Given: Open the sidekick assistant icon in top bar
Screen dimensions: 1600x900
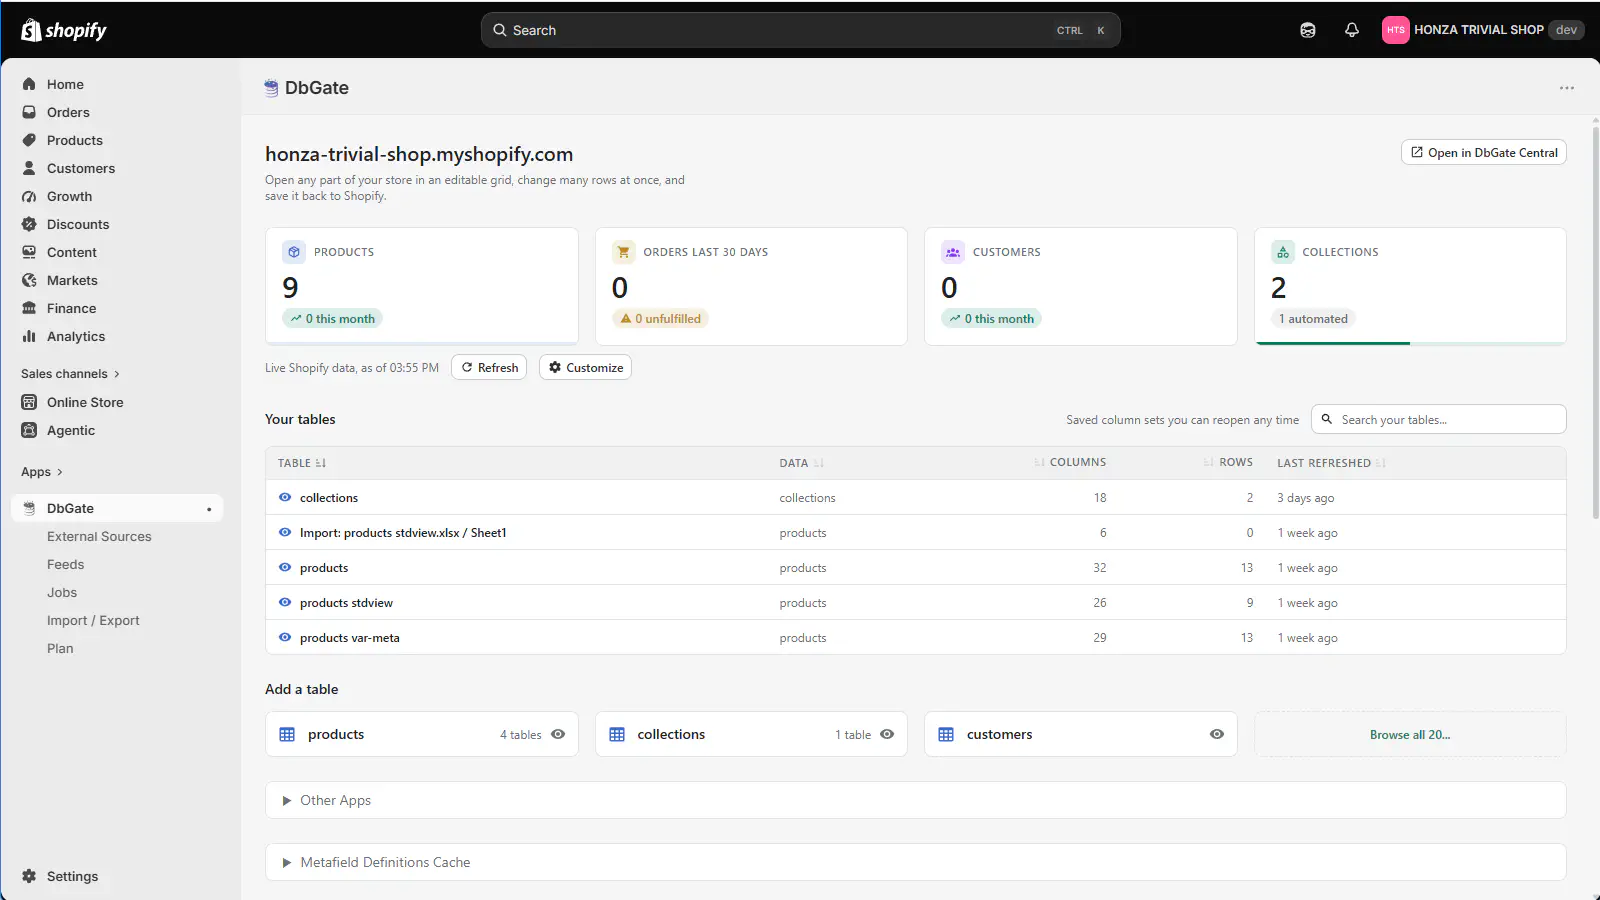Looking at the screenshot, I should point(1308,30).
